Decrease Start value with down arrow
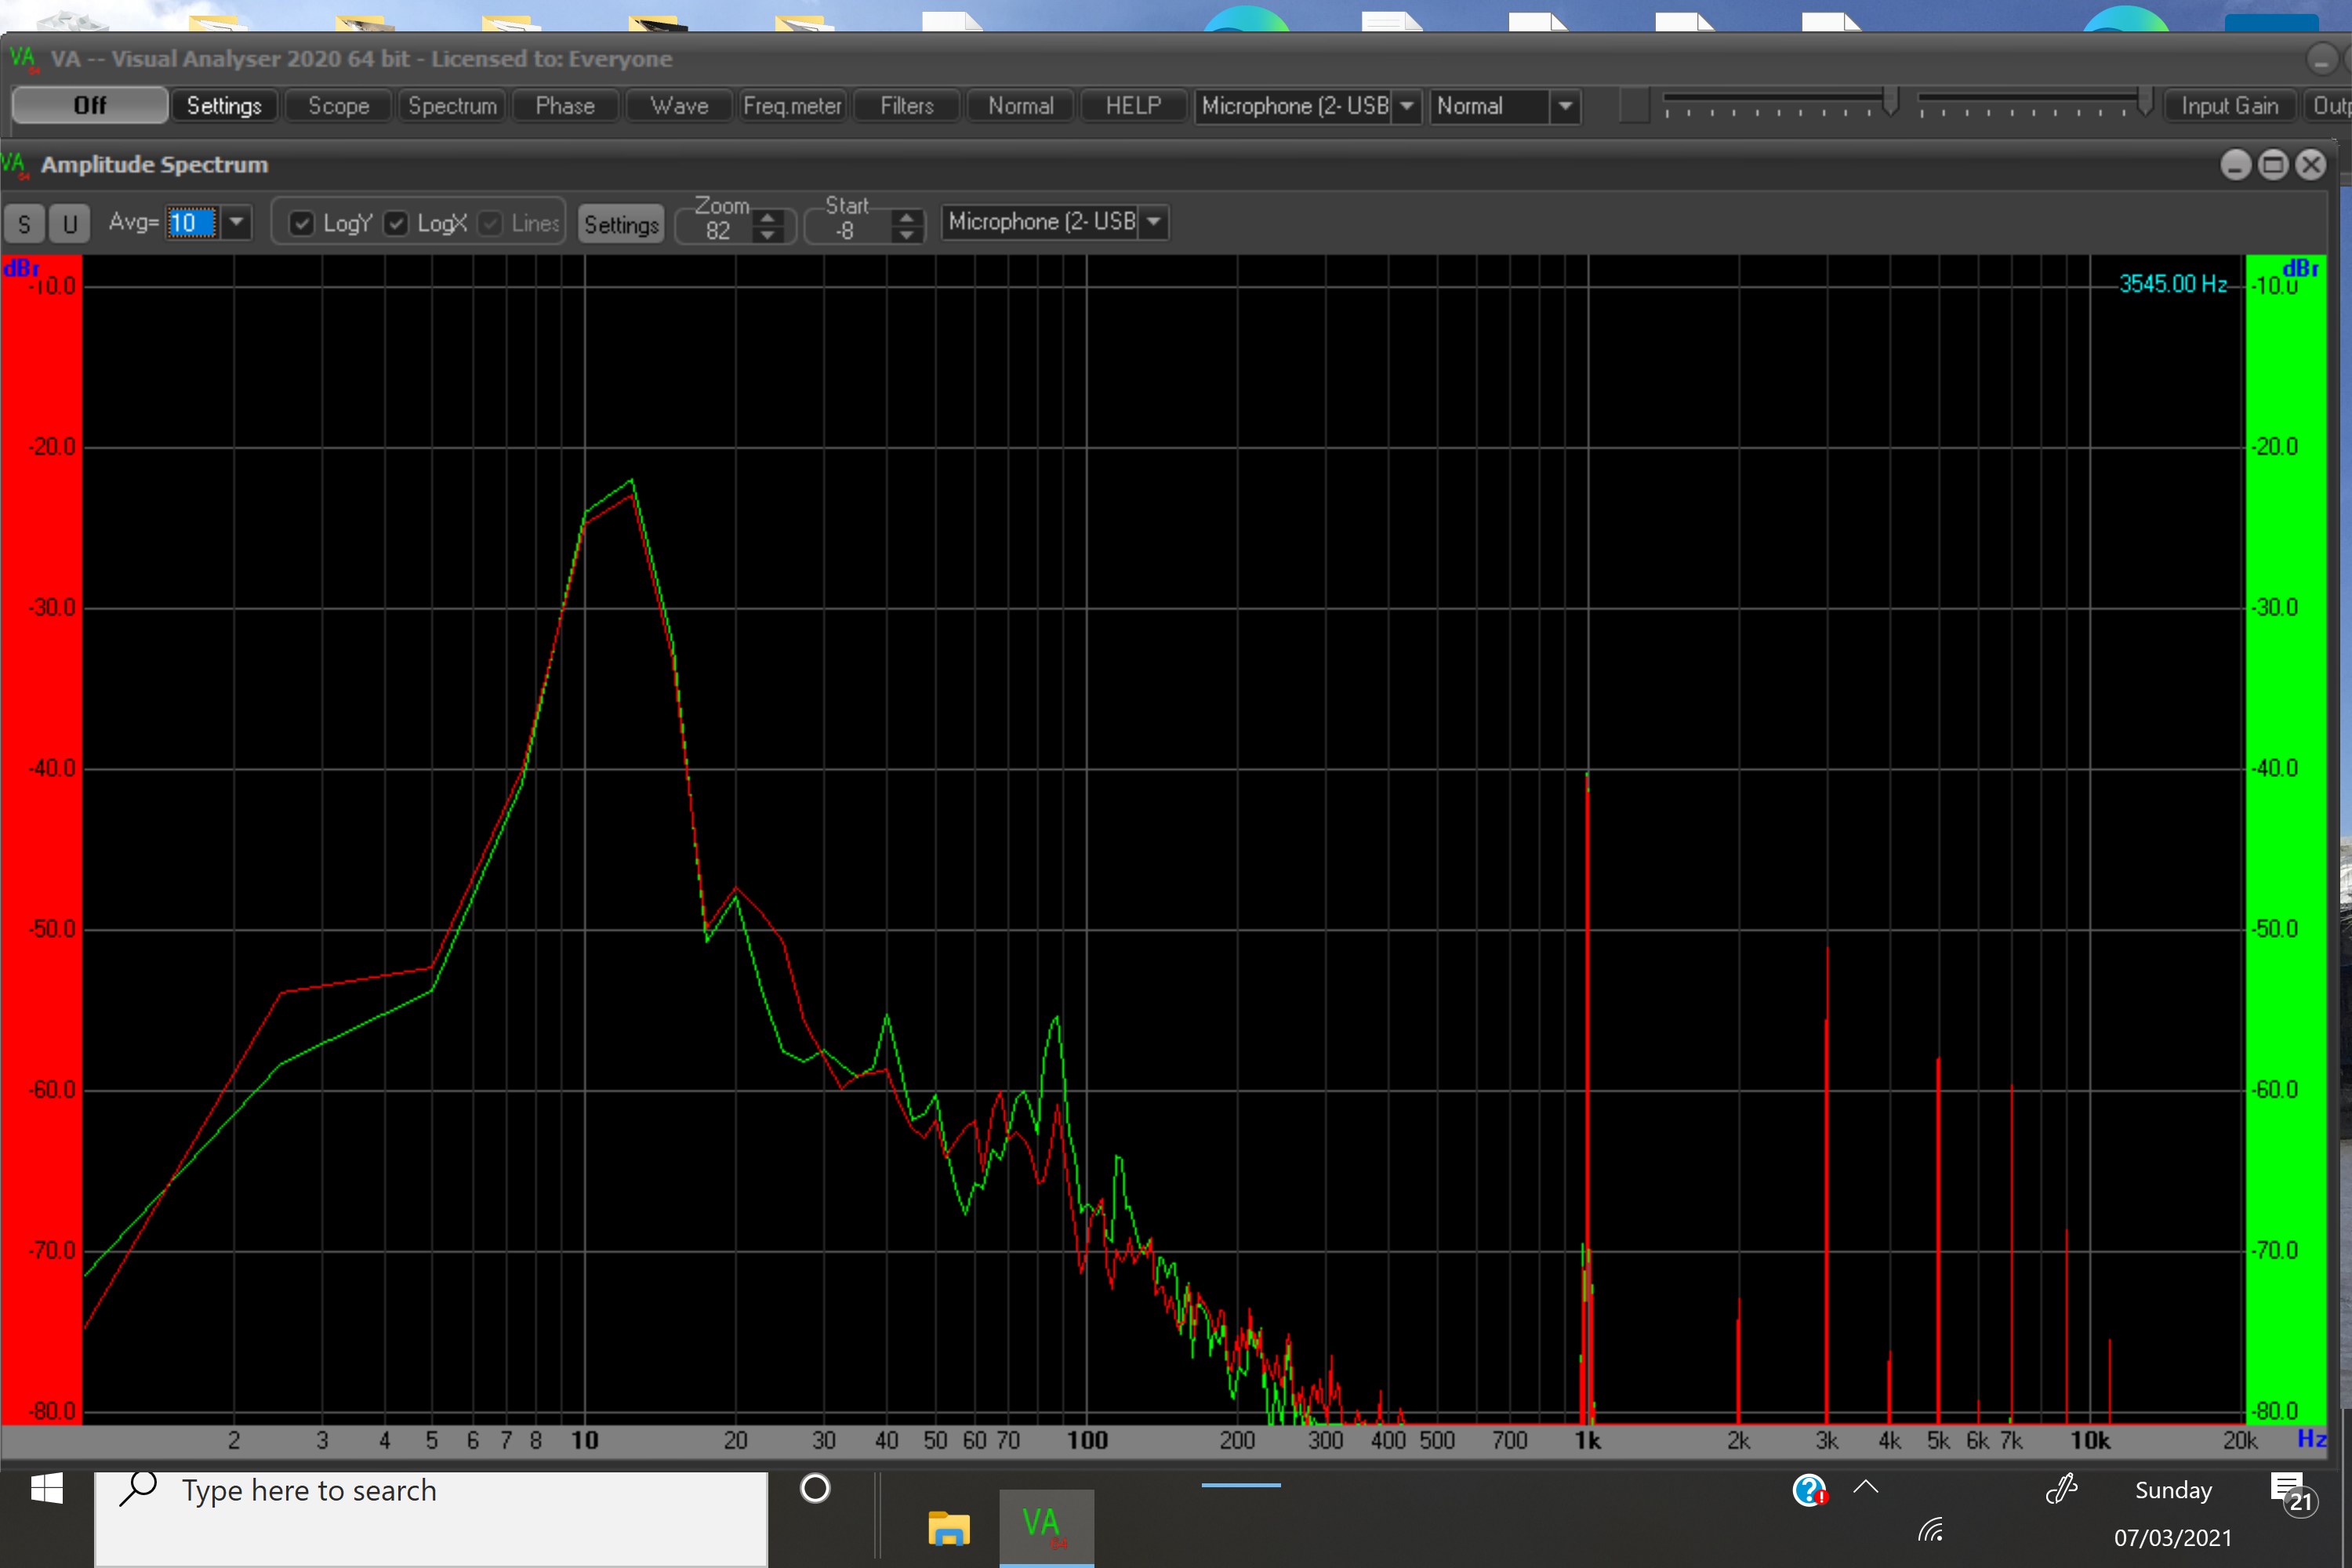Image resolution: width=2352 pixels, height=1568 pixels. (x=906, y=234)
